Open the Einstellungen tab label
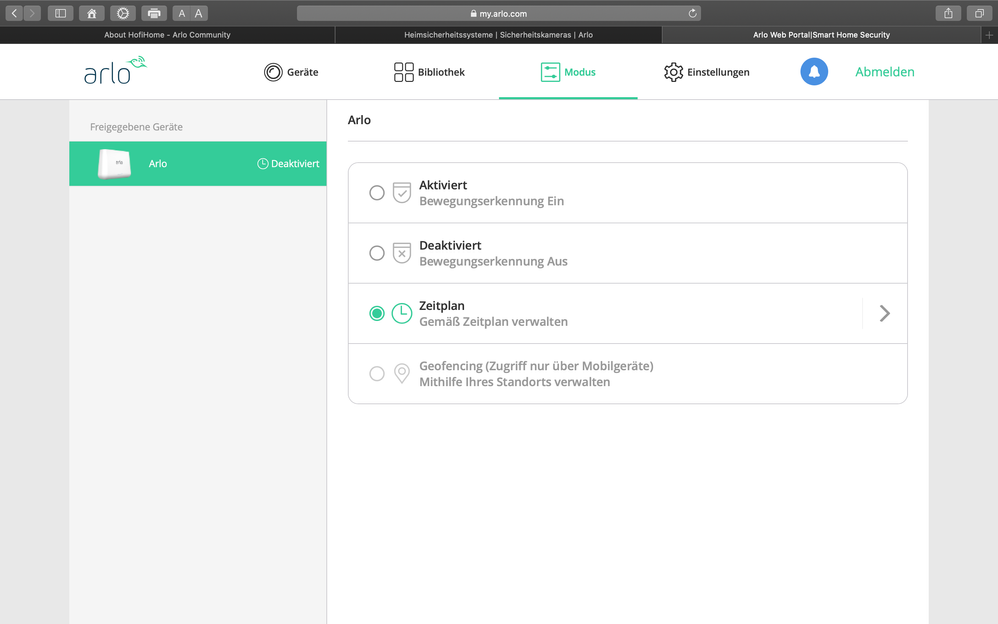 click(718, 72)
